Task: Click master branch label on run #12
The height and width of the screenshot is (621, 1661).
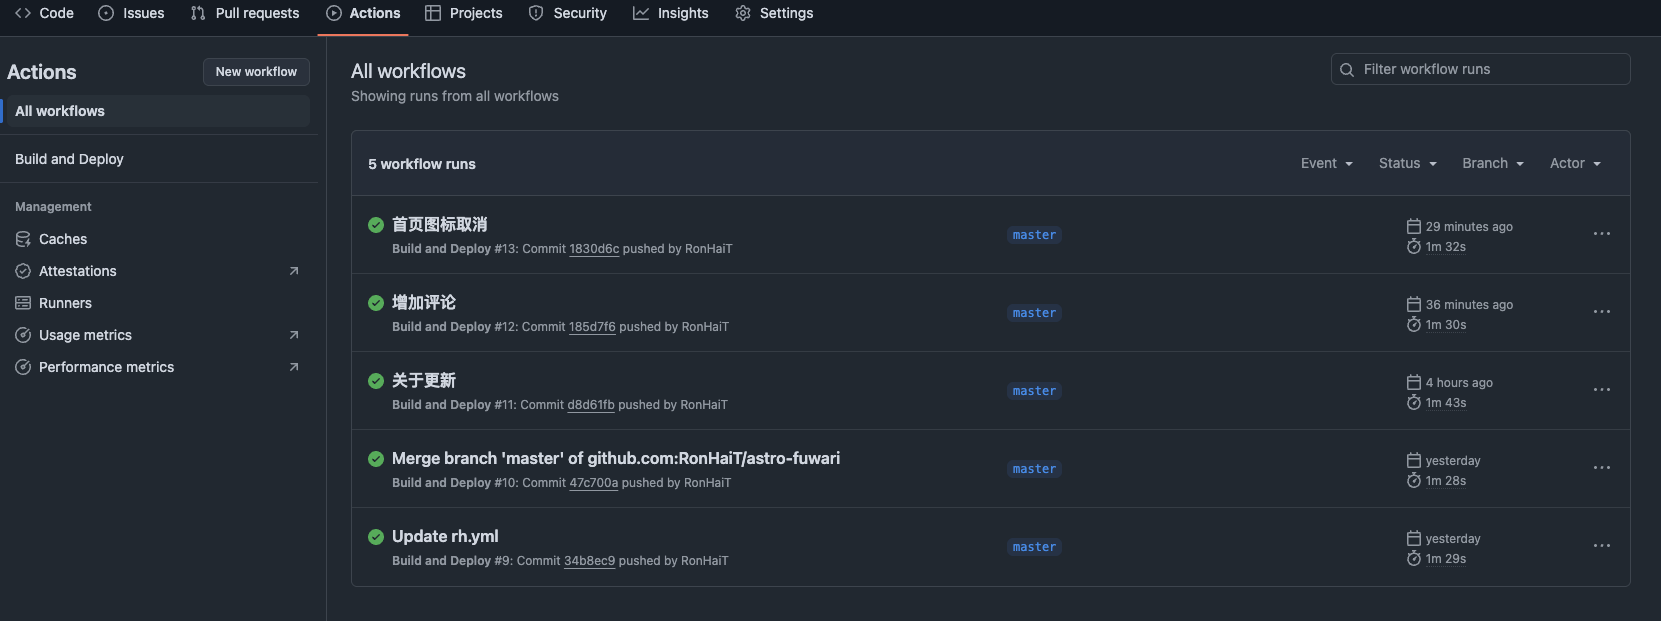Action: tap(1034, 313)
